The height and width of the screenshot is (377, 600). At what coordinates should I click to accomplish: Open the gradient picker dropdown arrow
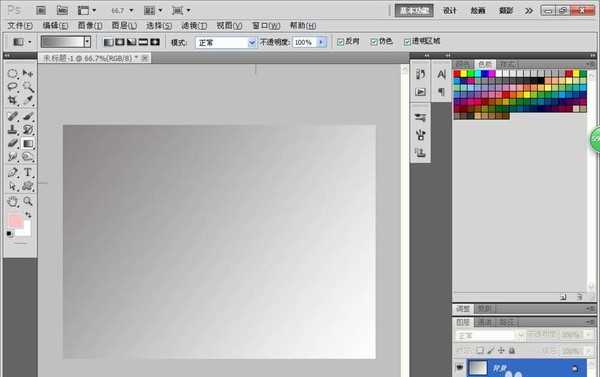point(87,42)
